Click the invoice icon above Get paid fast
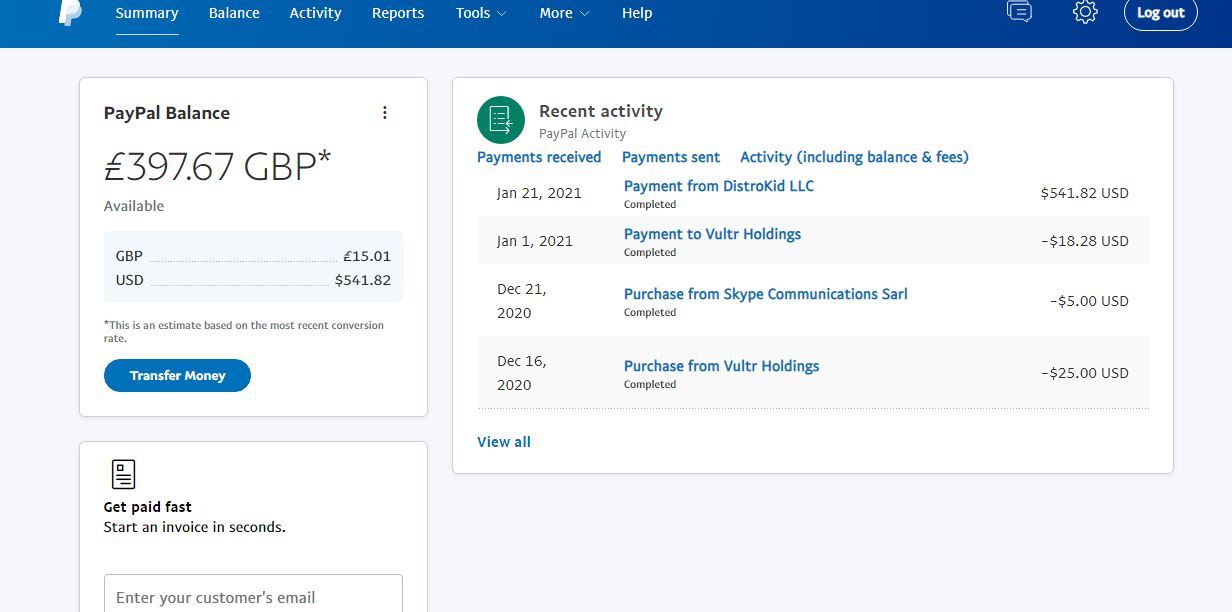This screenshot has width=1232, height=612. pyautogui.click(x=123, y=474)
